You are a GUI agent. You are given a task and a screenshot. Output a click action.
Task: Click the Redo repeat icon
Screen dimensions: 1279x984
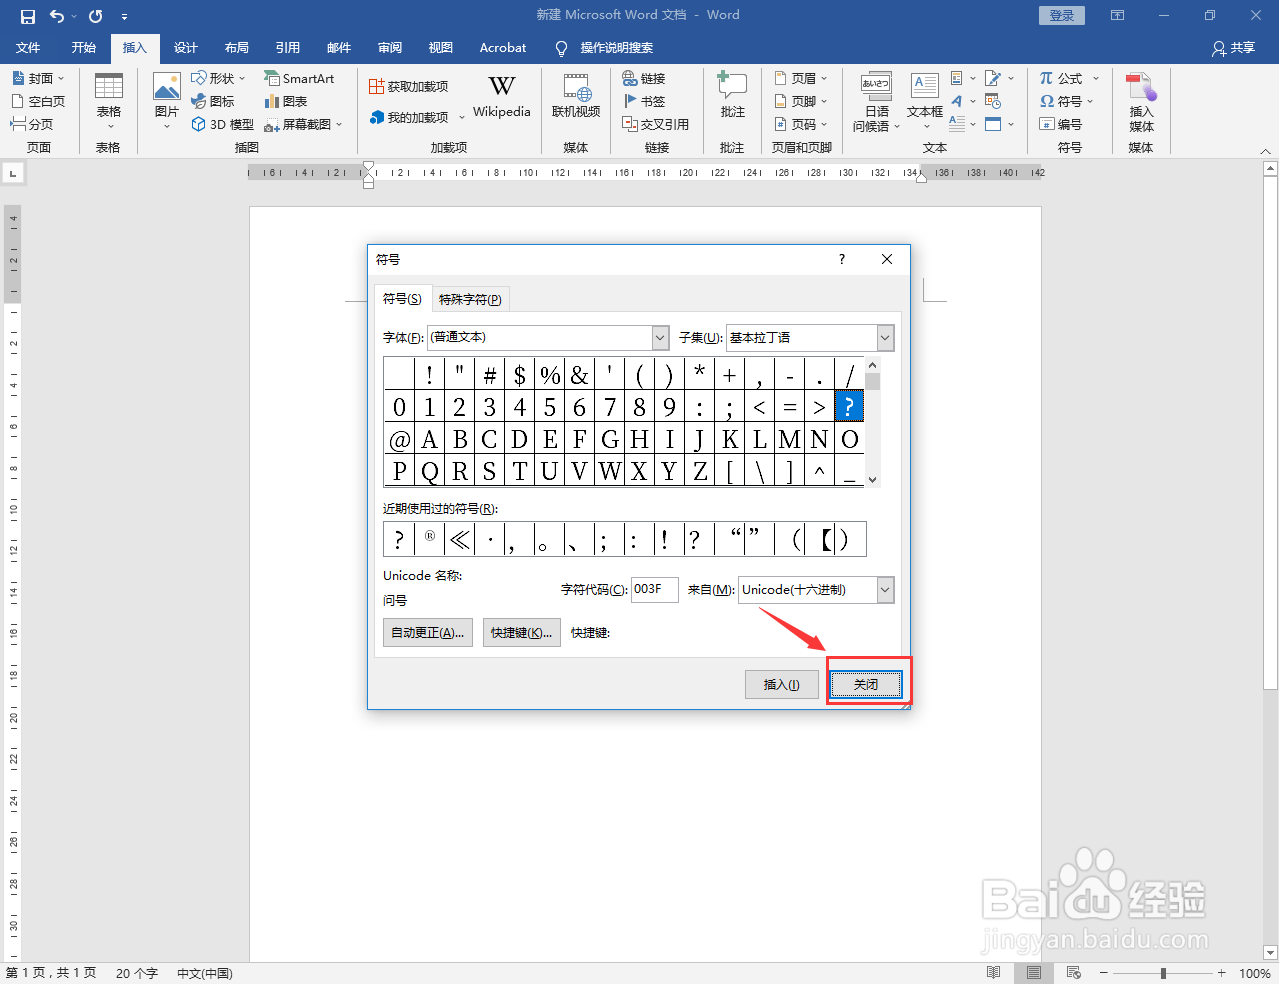[x=96, y=16]
